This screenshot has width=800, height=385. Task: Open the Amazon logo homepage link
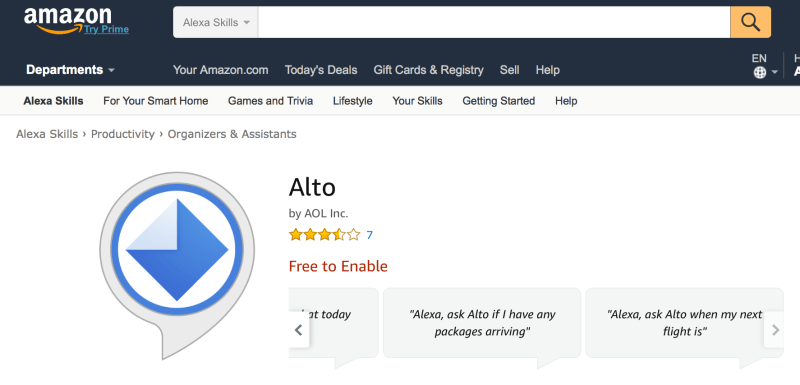67,20
